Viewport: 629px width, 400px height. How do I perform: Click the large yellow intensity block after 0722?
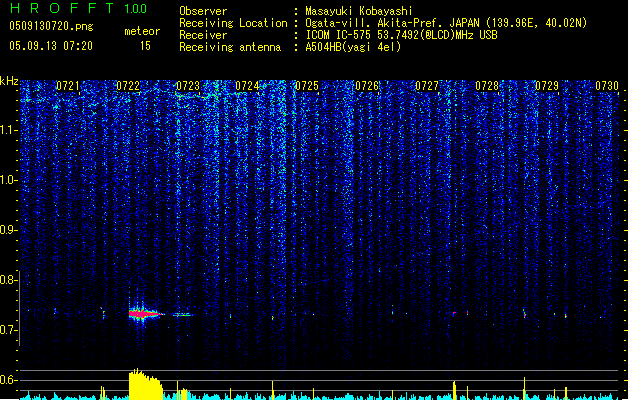point(146,384)
